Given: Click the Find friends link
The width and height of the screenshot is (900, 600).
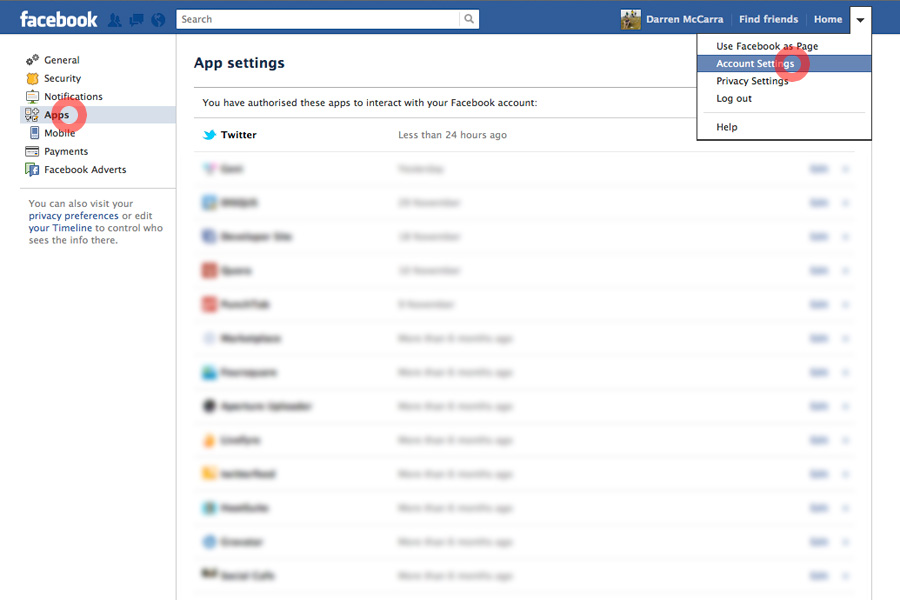Looking at the screenshot, I should (x=768, y=19).
